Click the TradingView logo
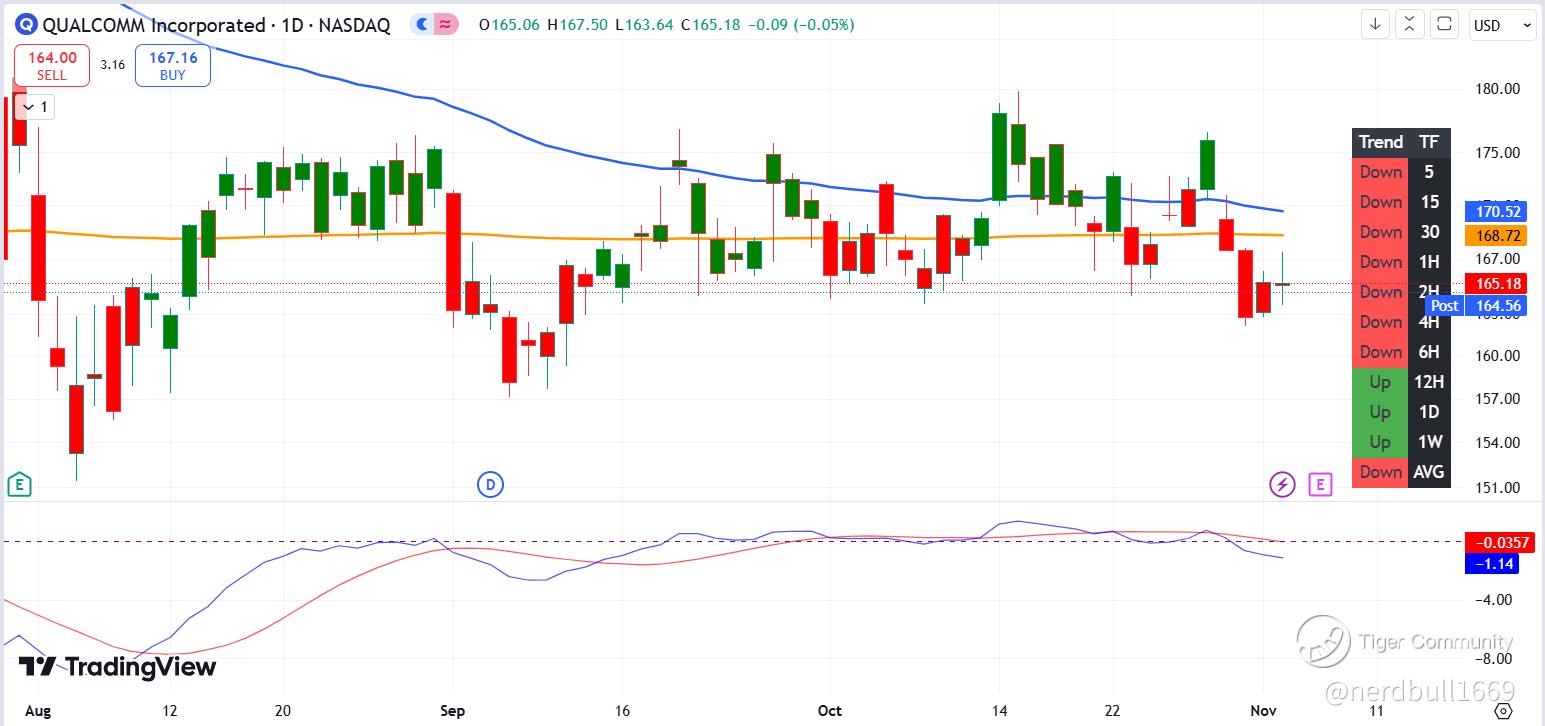Image resolution: width=1545 pixels, height=726 pixels. click(x=117, y=667)
